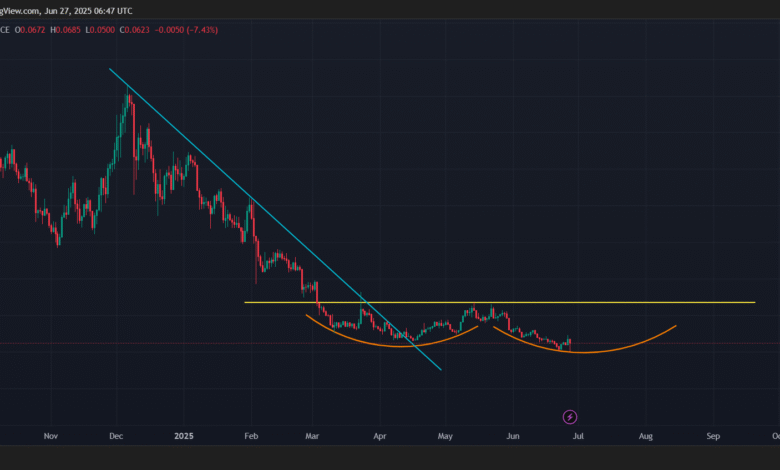
Task: Click the Jun label on the time axis
Action: point(513,436)
